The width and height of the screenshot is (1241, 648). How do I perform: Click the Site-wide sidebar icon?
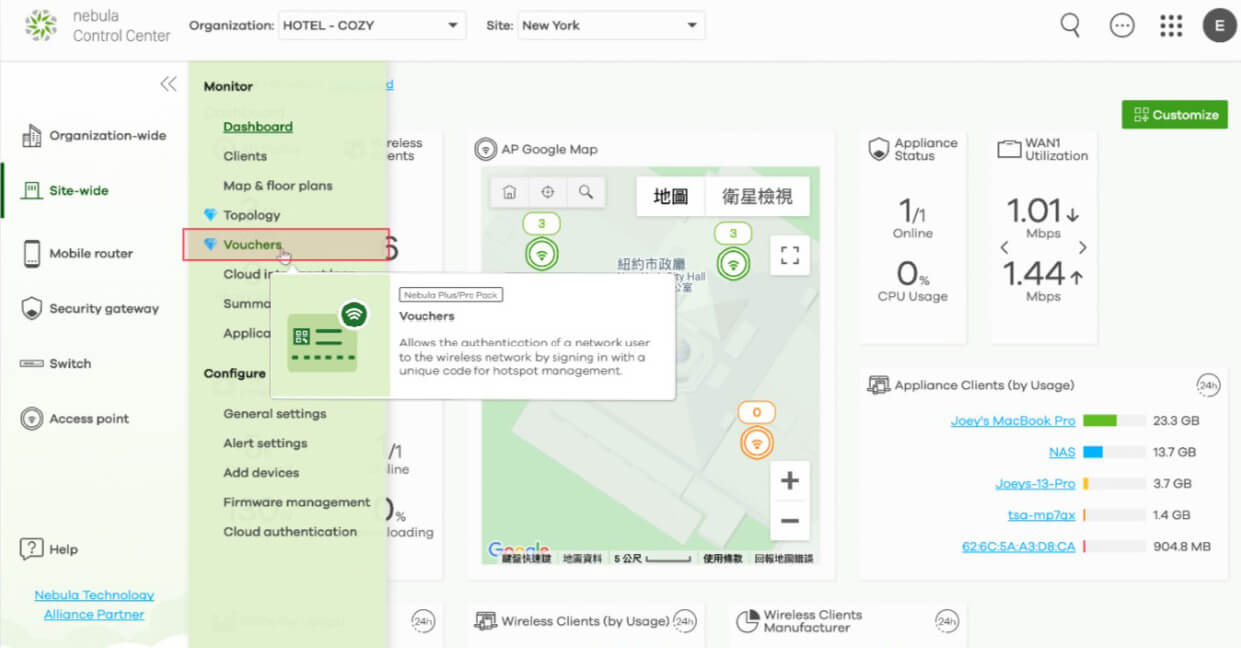click(x=32, y=190)
